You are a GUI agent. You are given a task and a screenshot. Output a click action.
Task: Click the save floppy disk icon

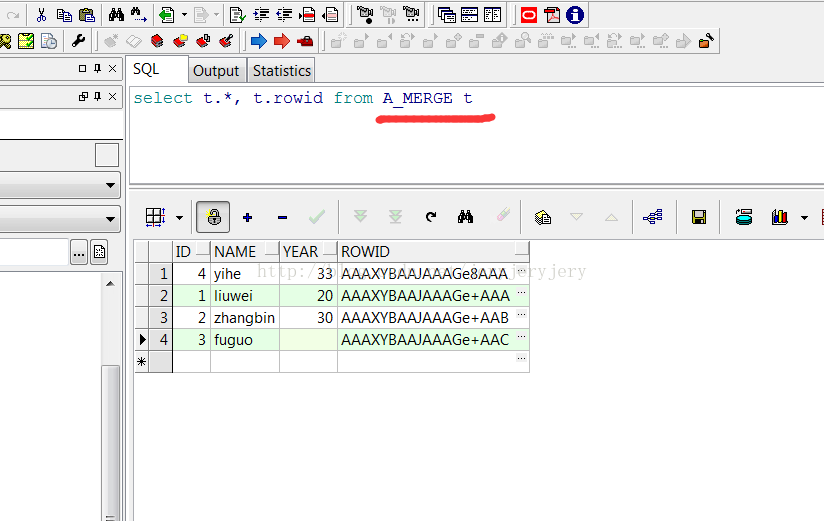(x=699, y=217)
